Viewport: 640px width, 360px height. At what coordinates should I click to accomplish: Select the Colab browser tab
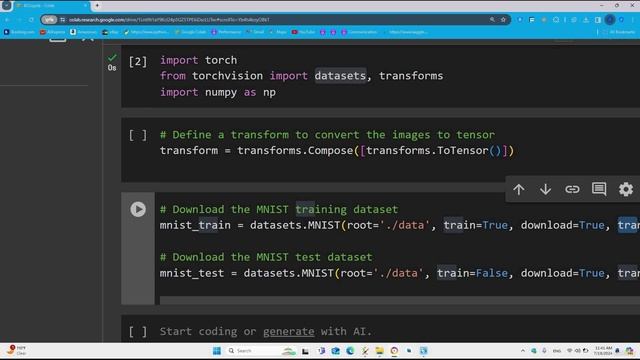click(x=52, y=6)
